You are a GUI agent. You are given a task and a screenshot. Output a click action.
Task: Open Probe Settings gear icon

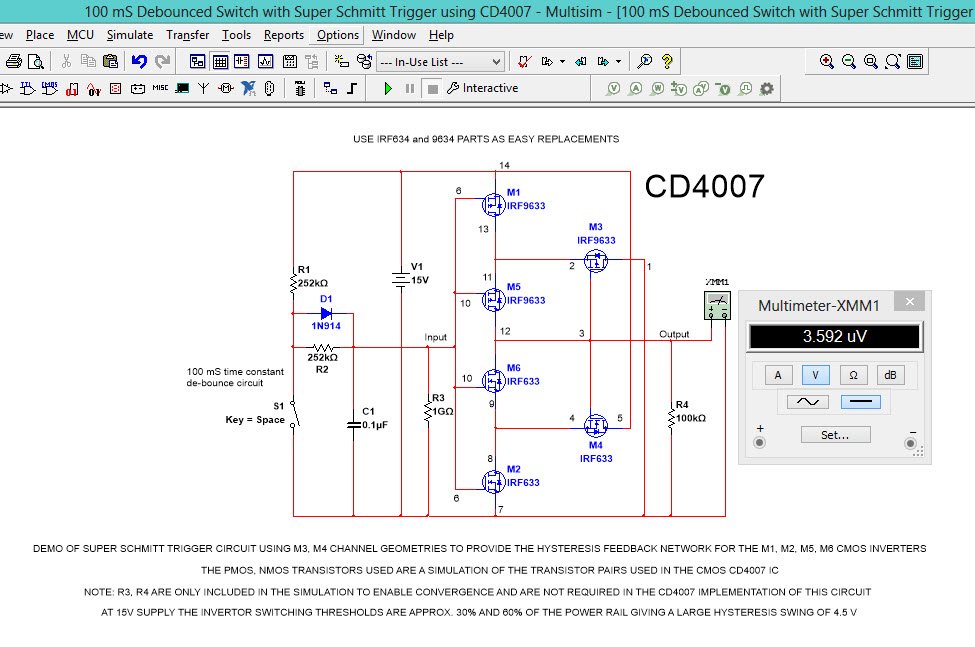767,88
